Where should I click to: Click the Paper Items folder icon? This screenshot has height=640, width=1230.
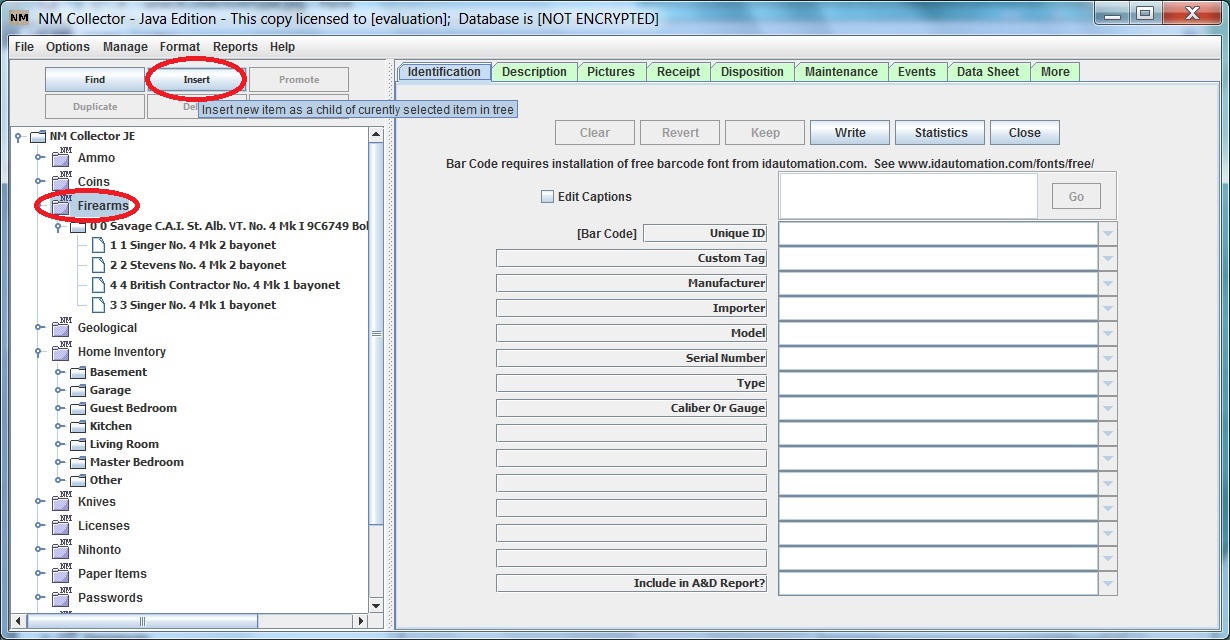pos(60,574)
